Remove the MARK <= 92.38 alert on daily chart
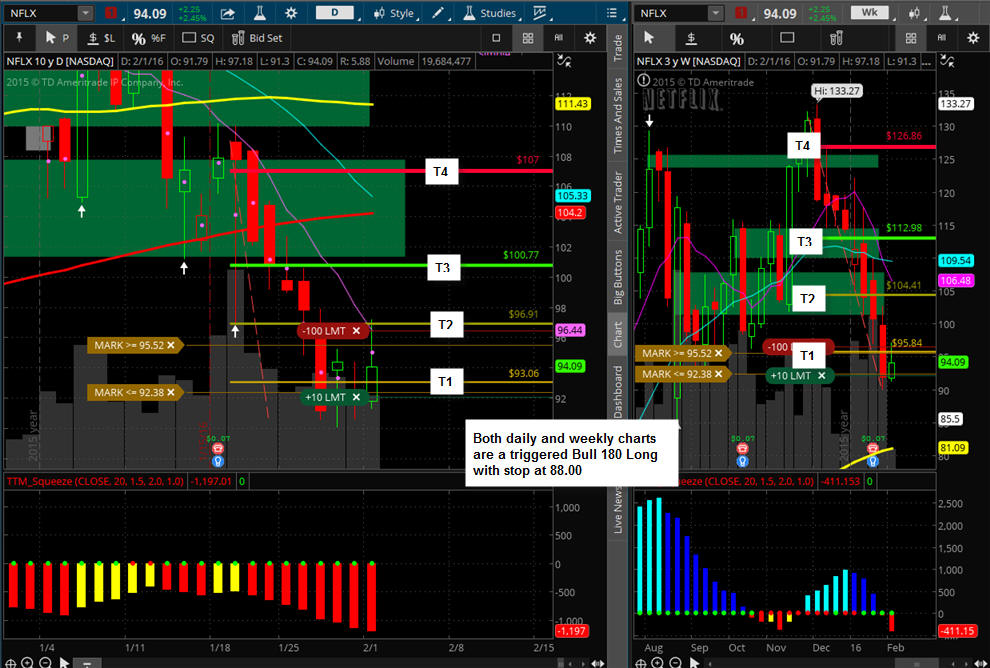Screen dimensions: 990x668 171,393
